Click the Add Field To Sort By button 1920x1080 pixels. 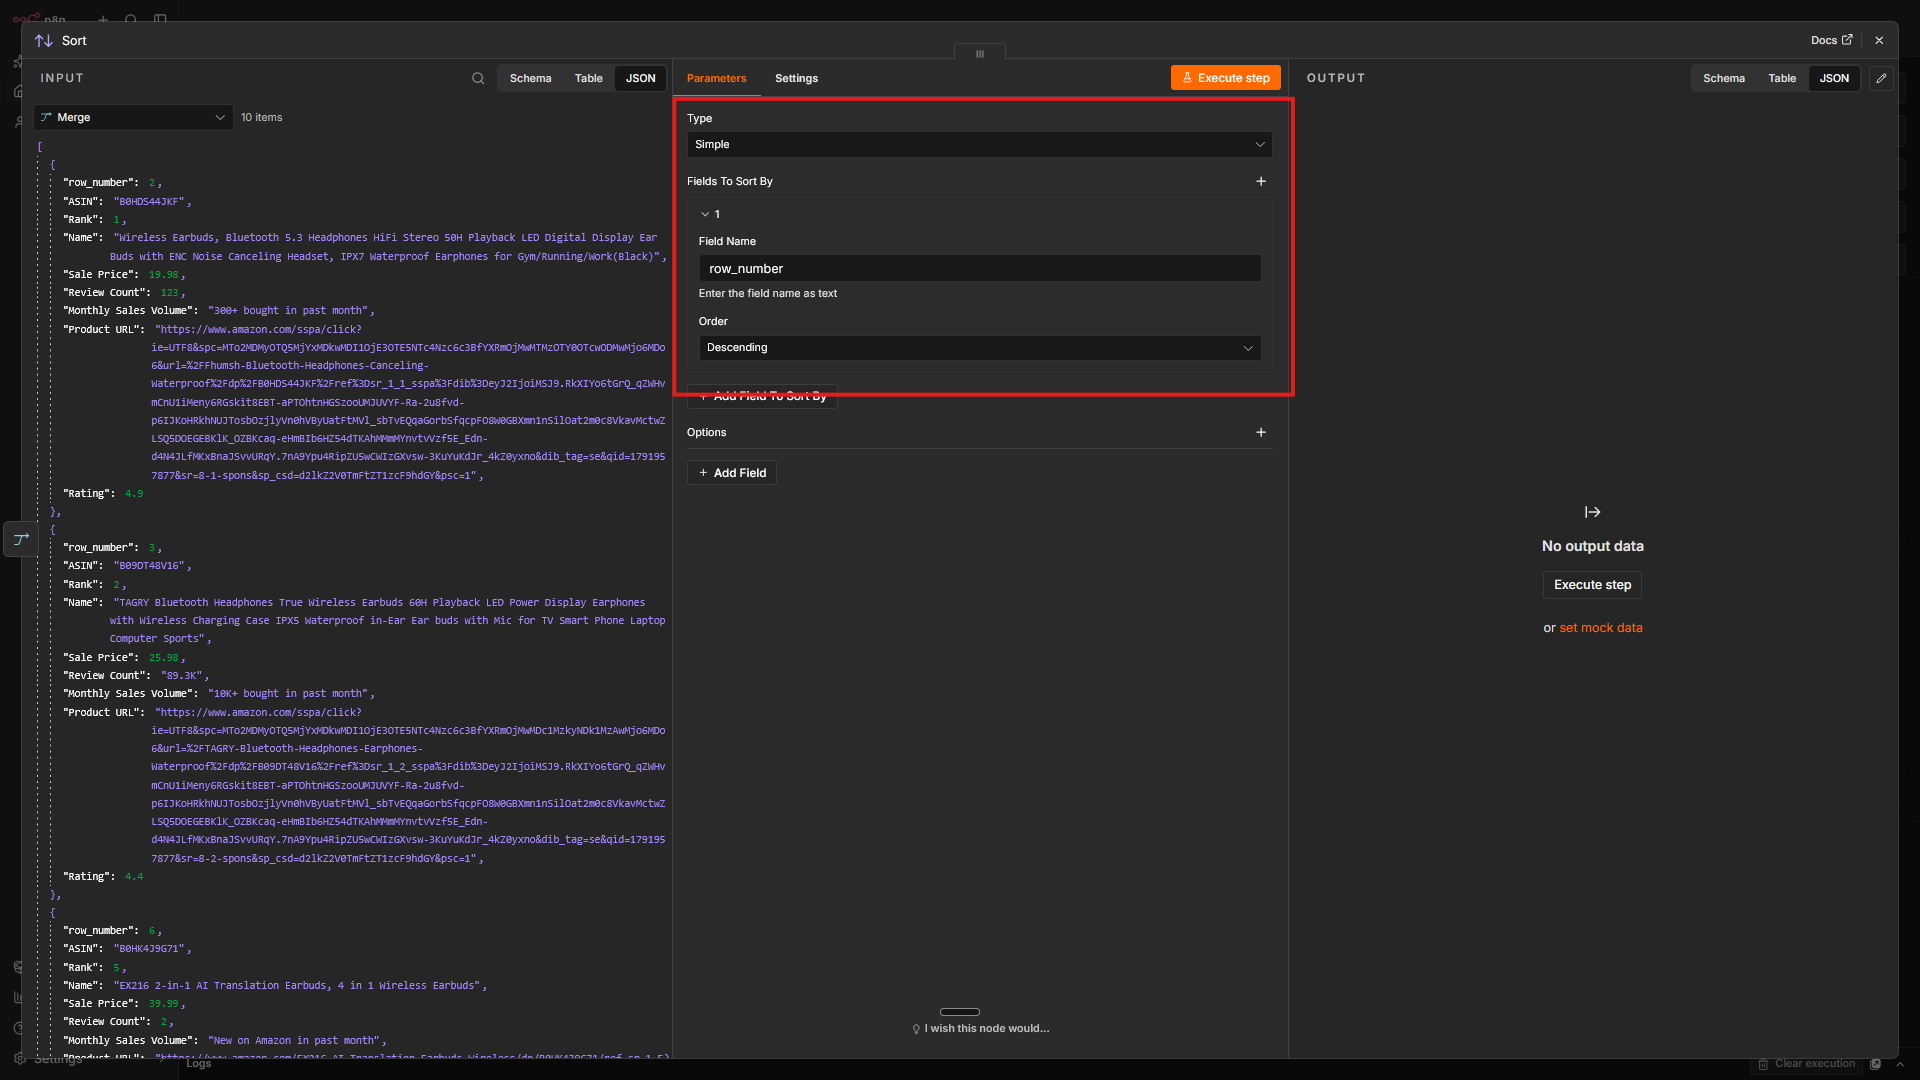click(762, 396)
